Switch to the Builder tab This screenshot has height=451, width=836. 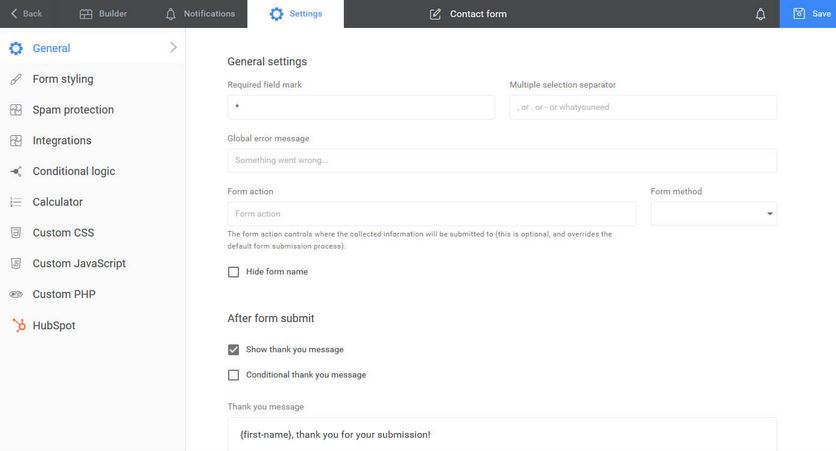click(103, 14)
